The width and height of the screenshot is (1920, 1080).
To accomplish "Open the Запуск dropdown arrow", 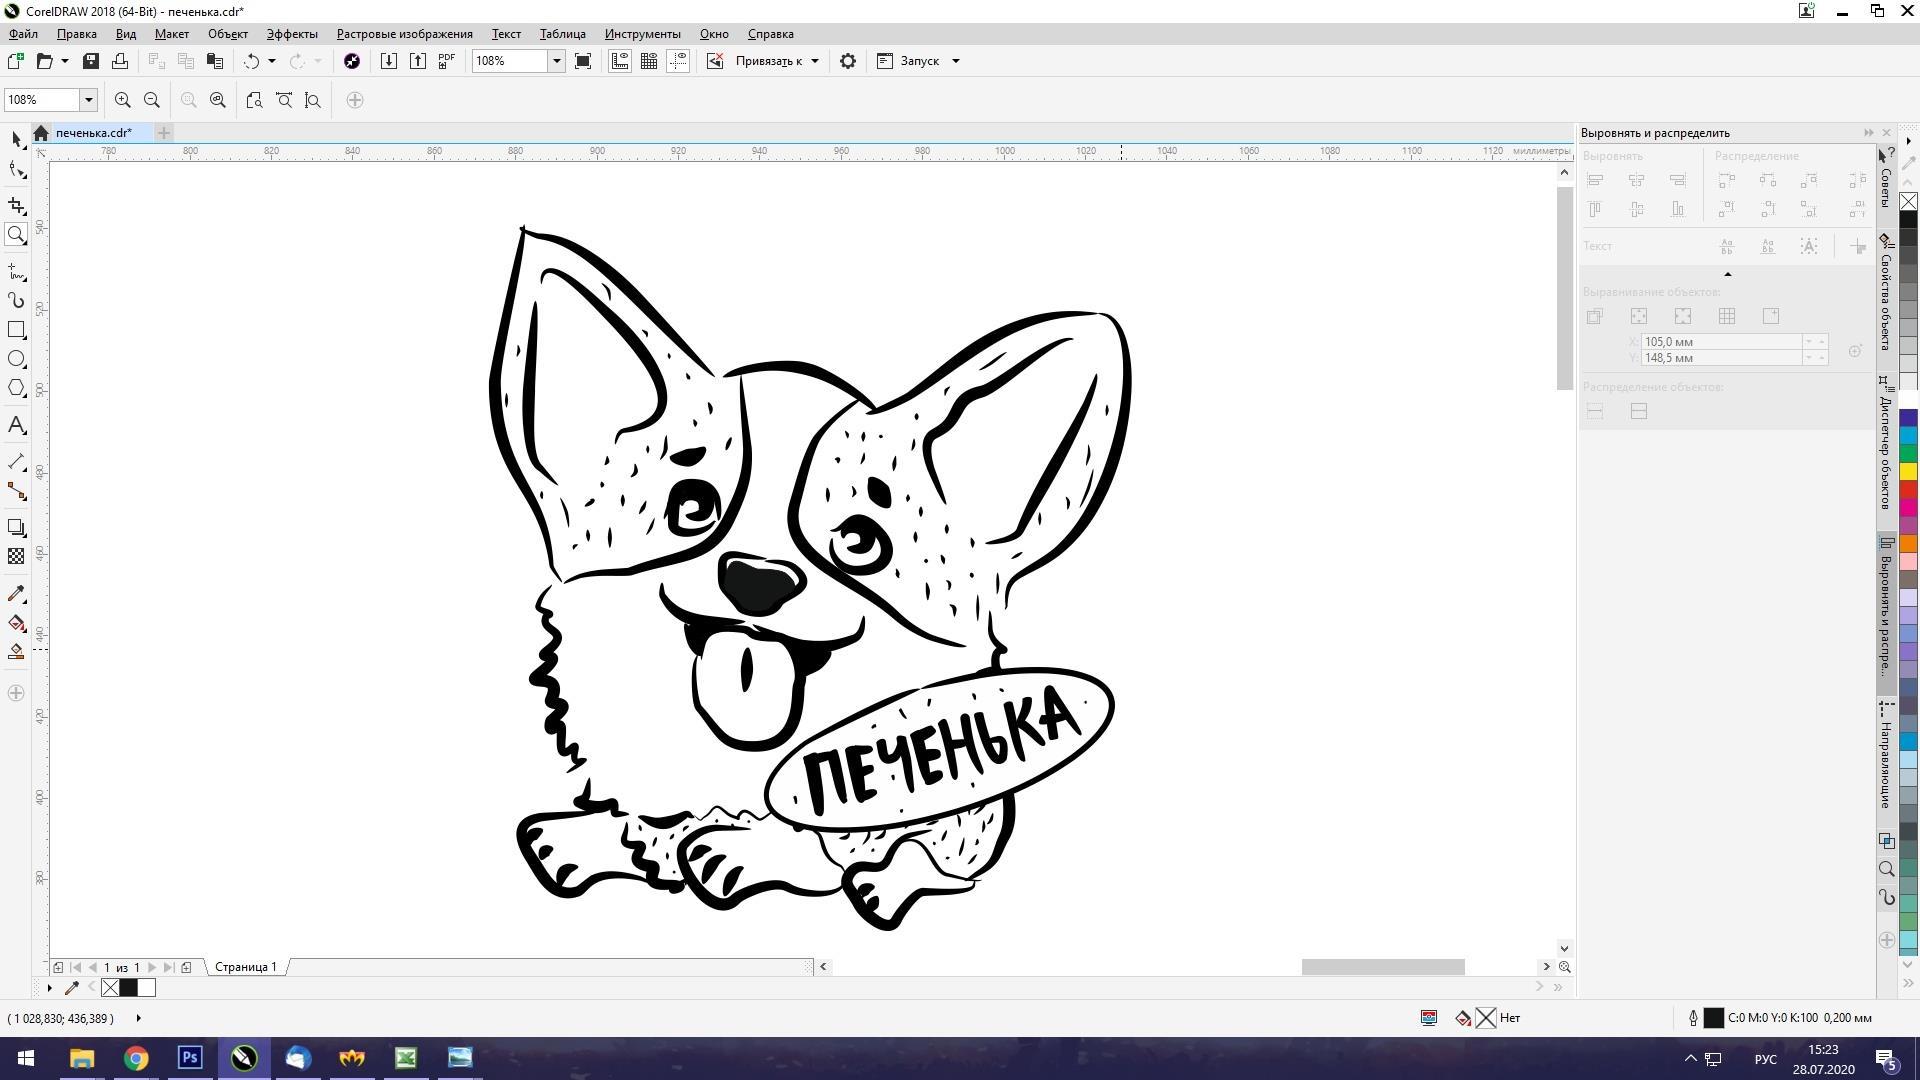I will (955, 61).
